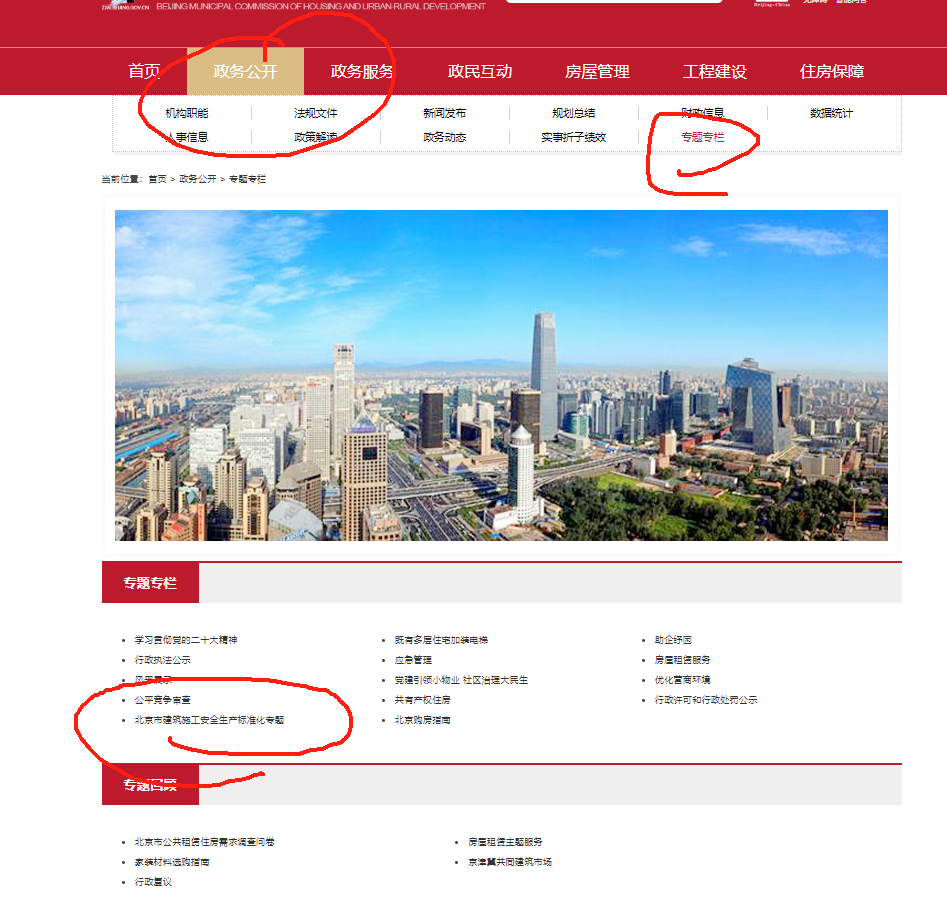Open 党建引领小物业 社区治理大民生 link
Screen dimensions: 947x909
461,679
